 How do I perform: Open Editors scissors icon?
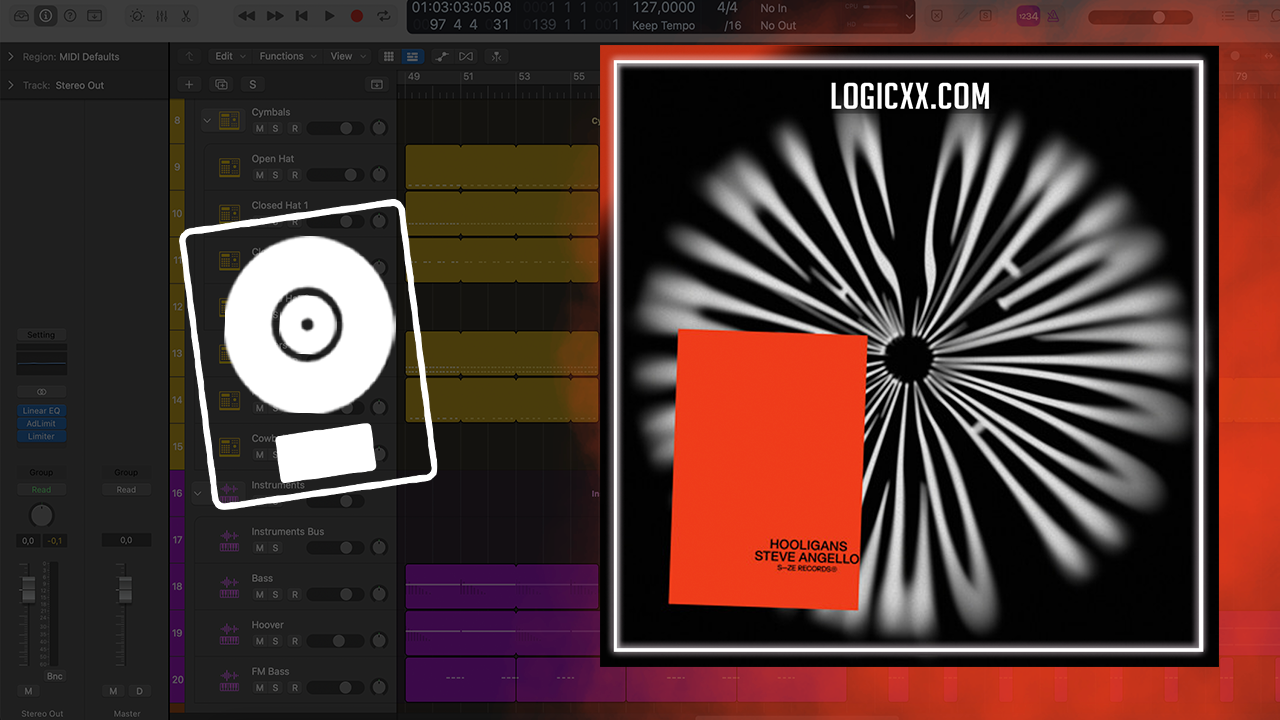pos(186,16)
